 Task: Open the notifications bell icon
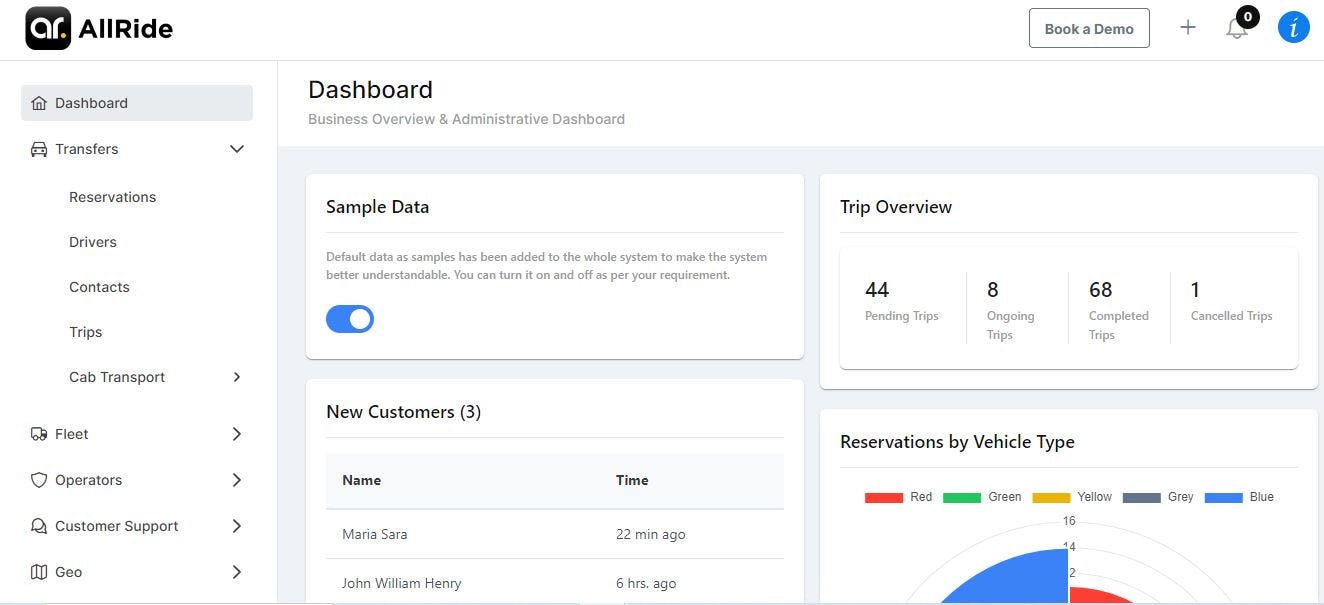[x=1237, y=28]
